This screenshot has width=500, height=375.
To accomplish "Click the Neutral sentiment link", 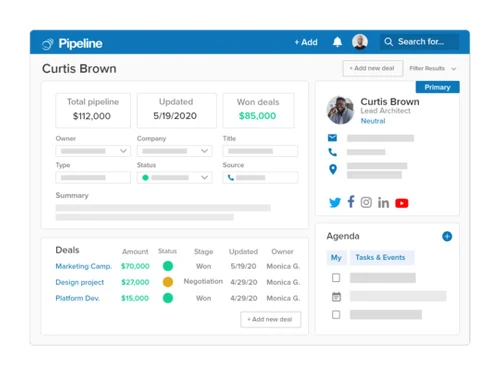I will coord(373,121).
